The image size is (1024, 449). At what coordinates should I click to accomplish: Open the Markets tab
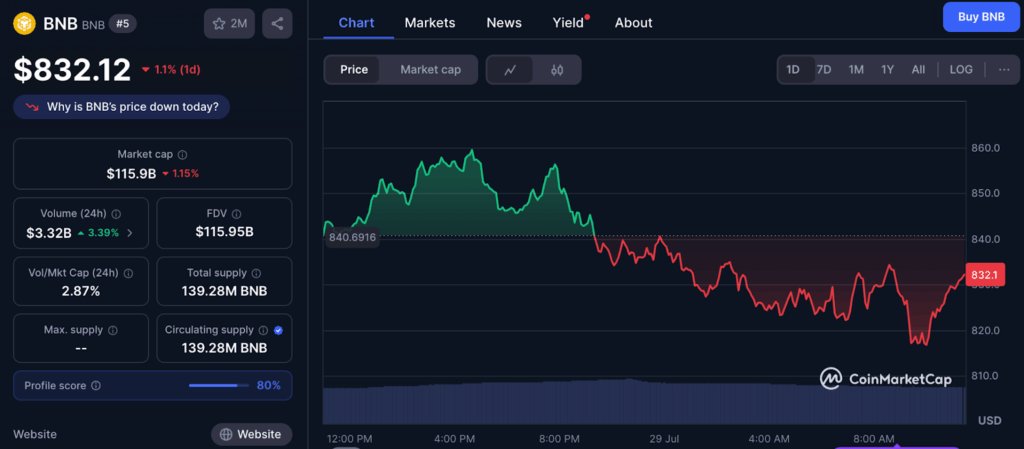(429, 22)
